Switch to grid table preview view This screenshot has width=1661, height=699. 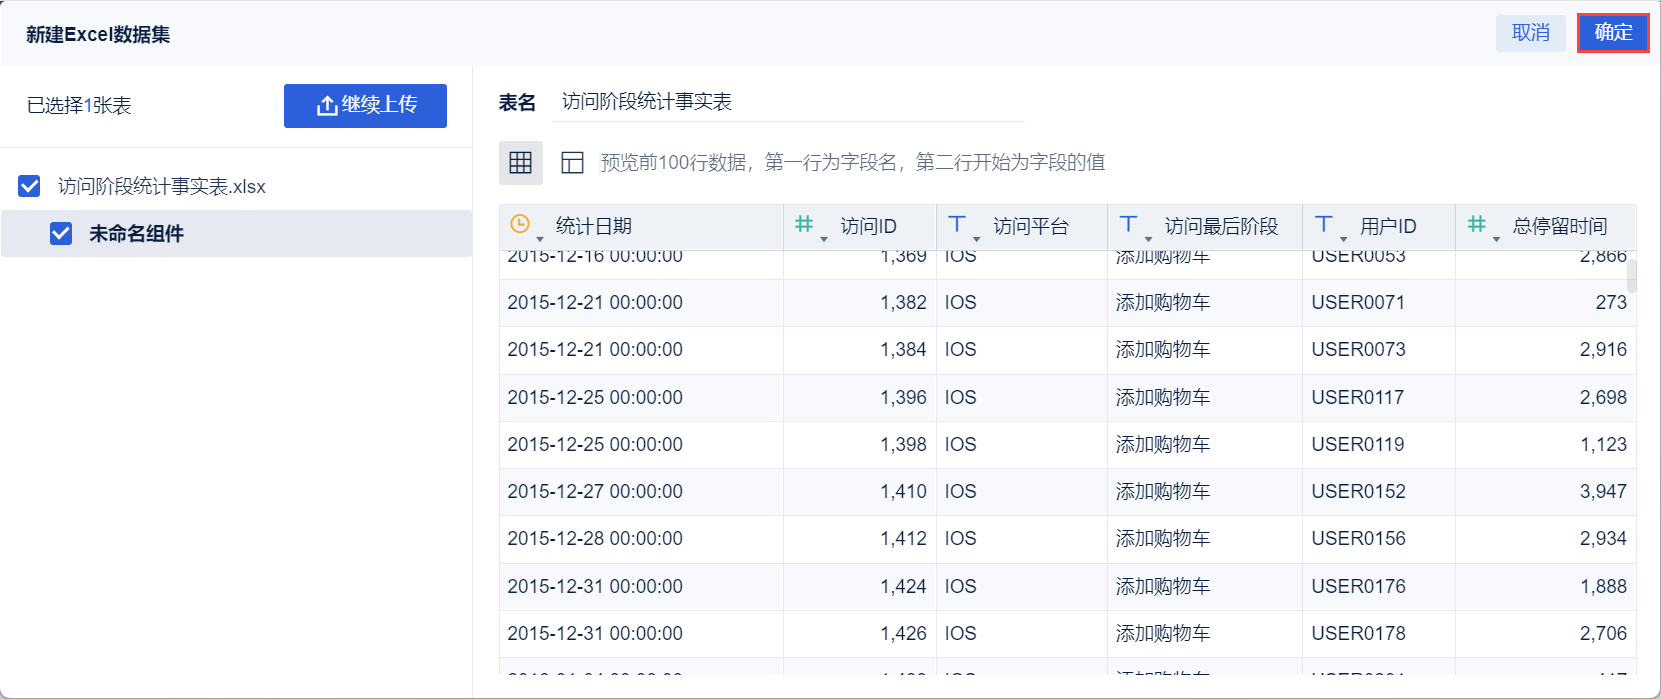pos(521,163)
